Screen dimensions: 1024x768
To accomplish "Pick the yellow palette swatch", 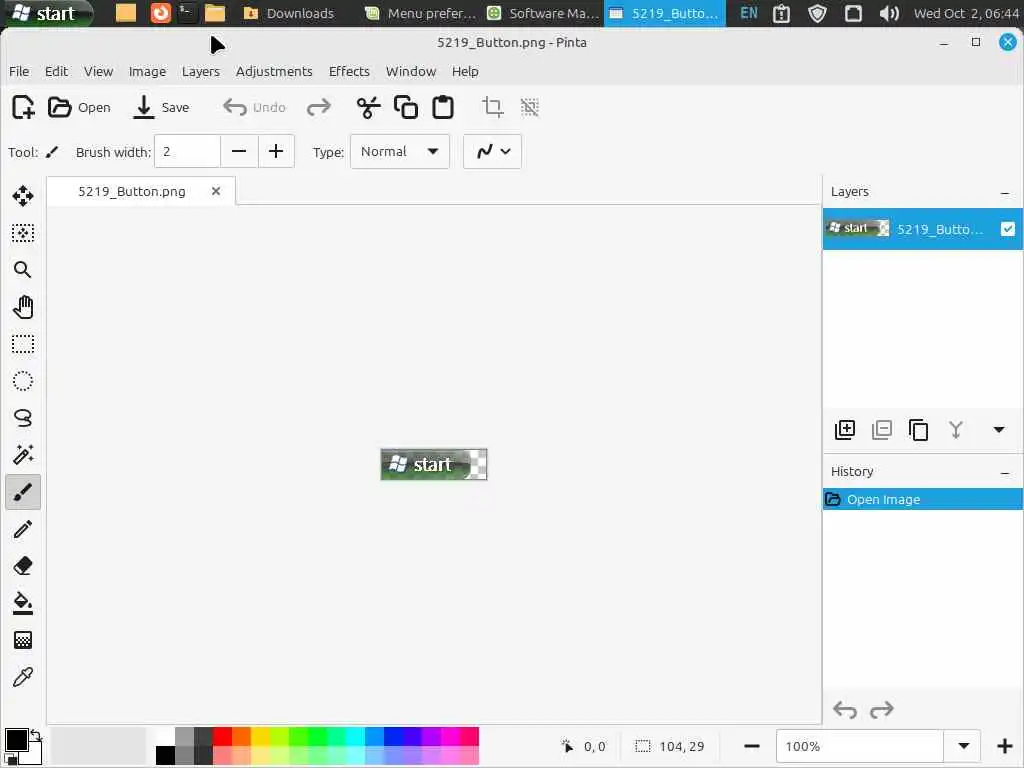I will click(260, 736).
